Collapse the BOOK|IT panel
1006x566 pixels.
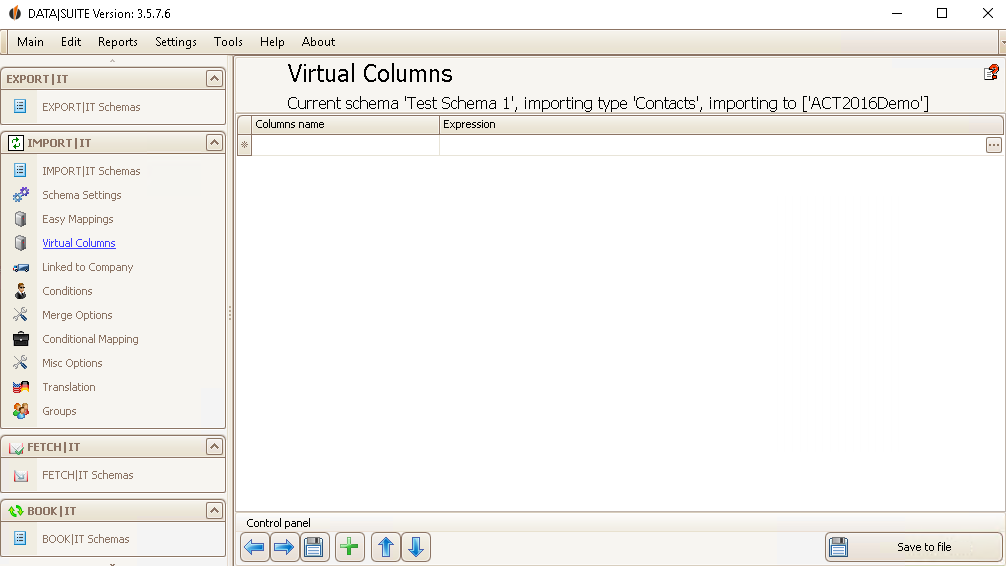click(214, 511)
